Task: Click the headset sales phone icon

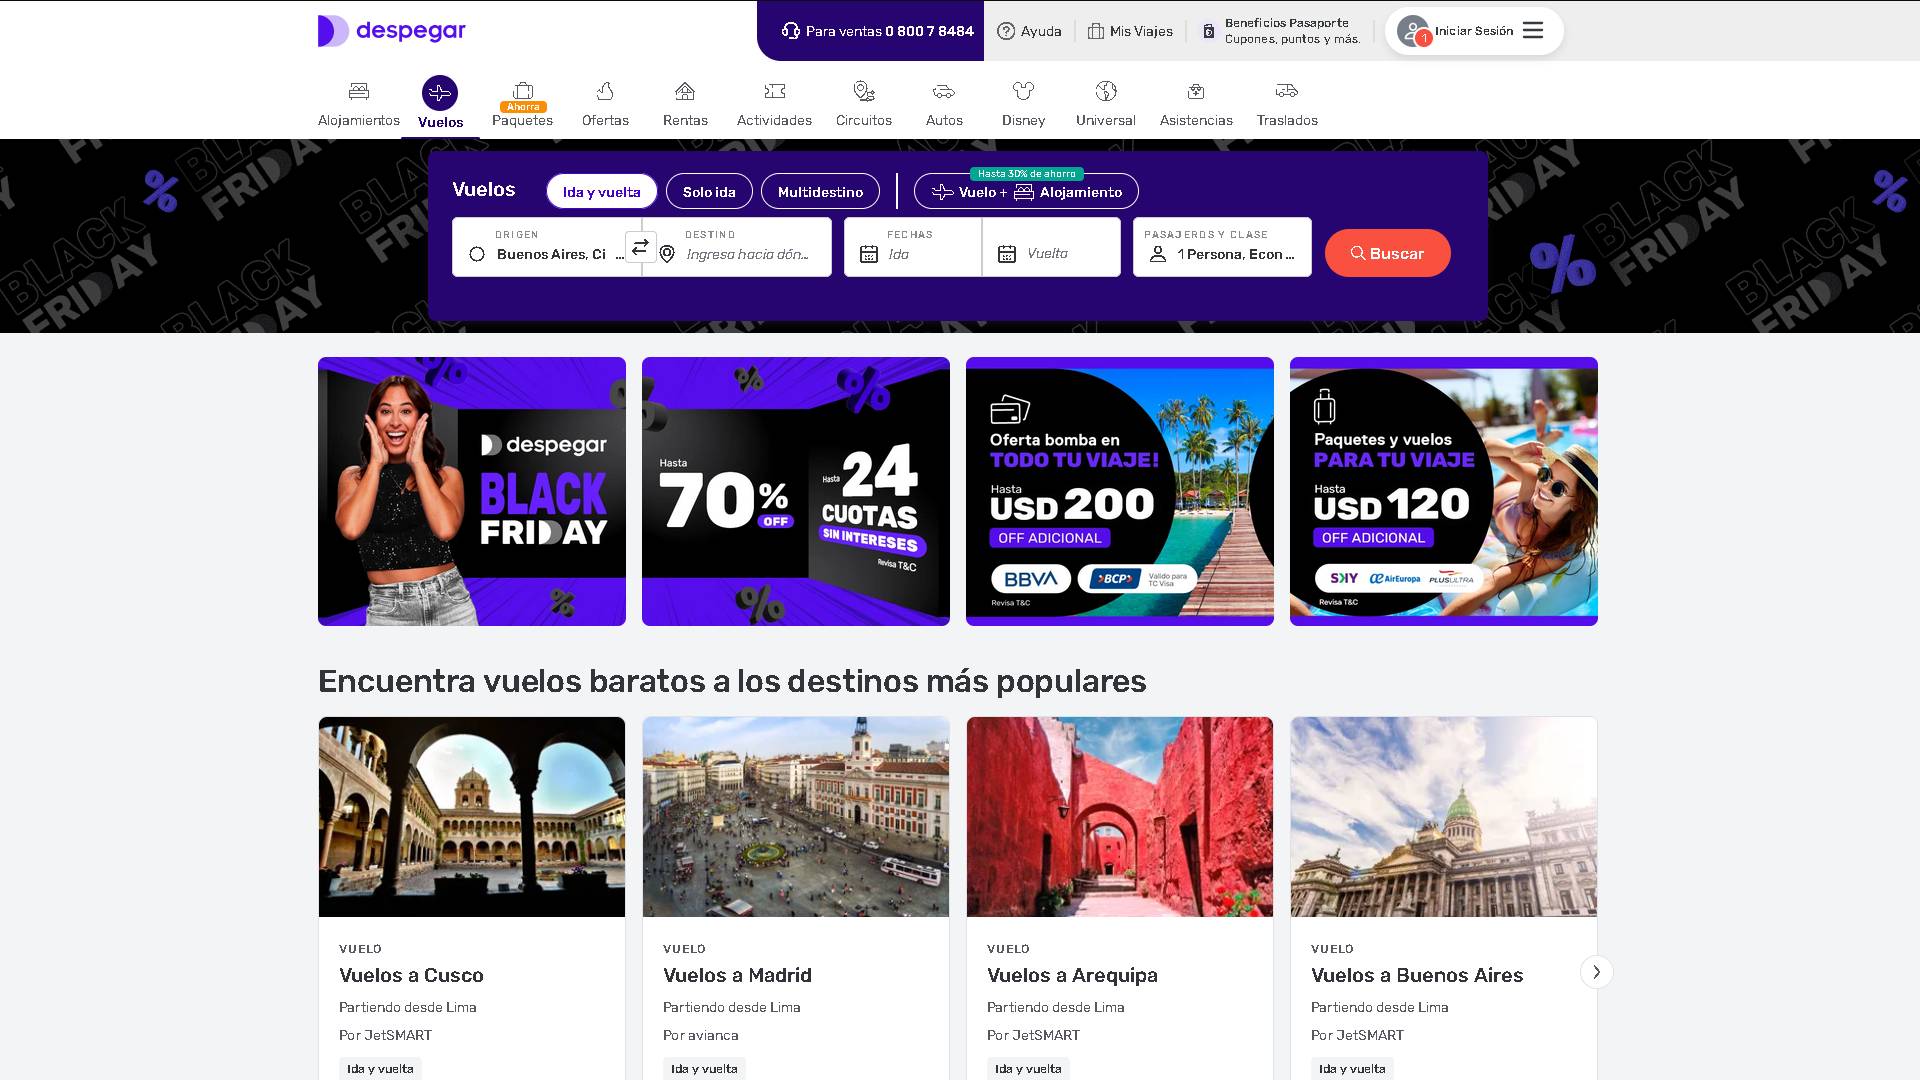Action: [x=791, y=31]
